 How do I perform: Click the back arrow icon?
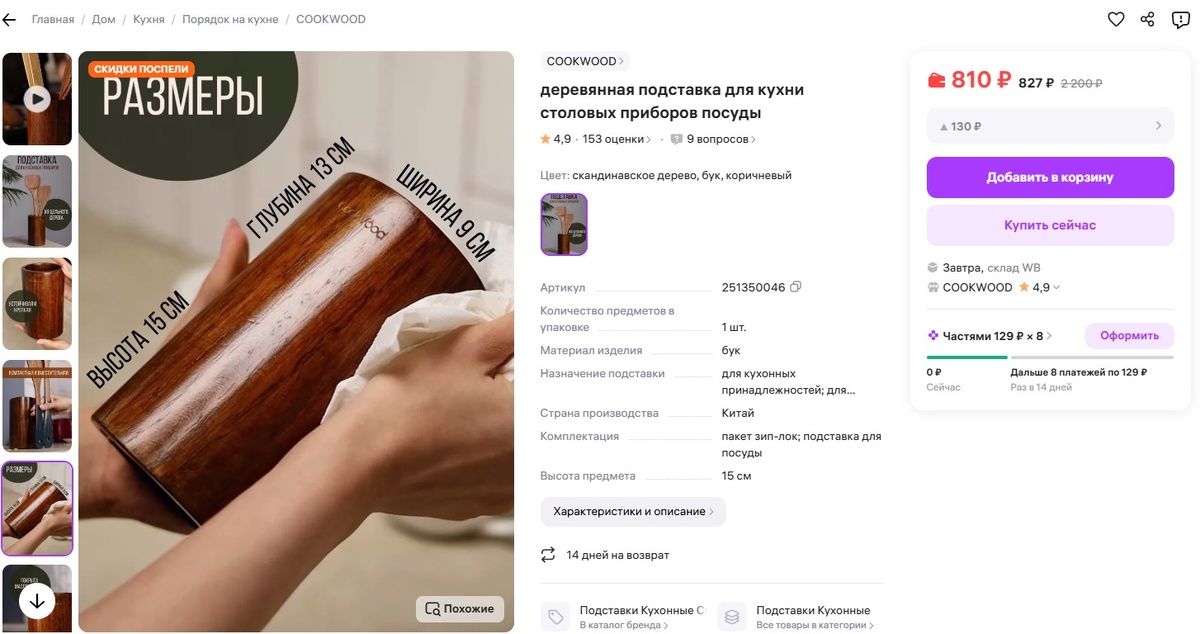pos(10,19)
